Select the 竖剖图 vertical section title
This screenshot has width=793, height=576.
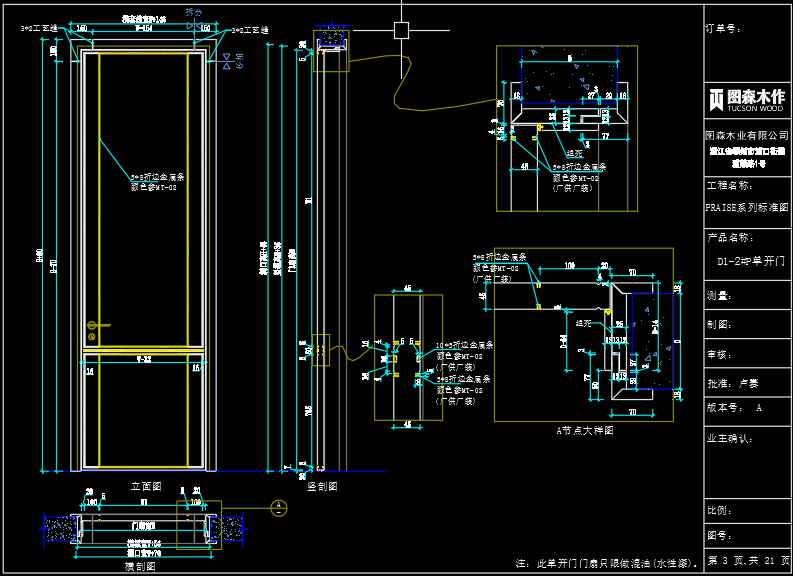(x=321, y=486)
